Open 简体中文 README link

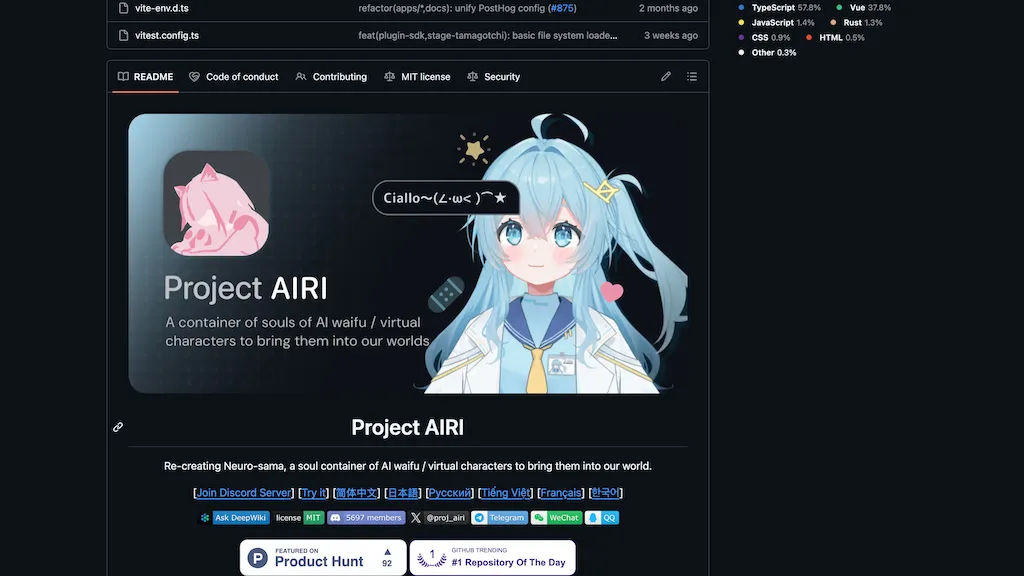coord(356,493)
